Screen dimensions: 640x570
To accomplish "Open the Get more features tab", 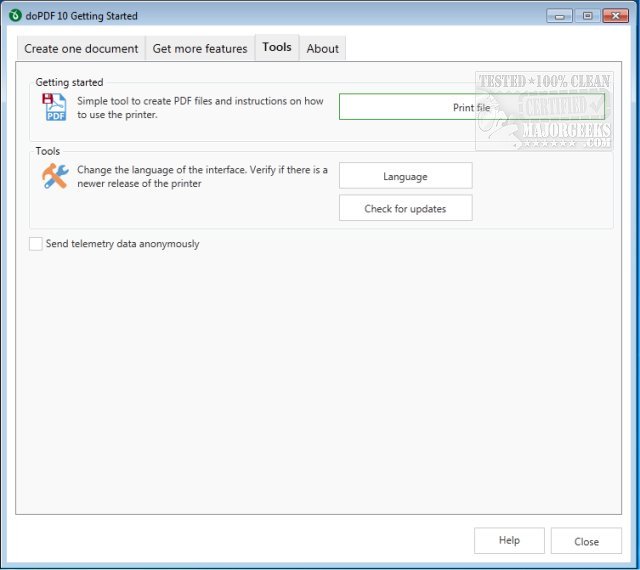I will (x=200, y=49).
